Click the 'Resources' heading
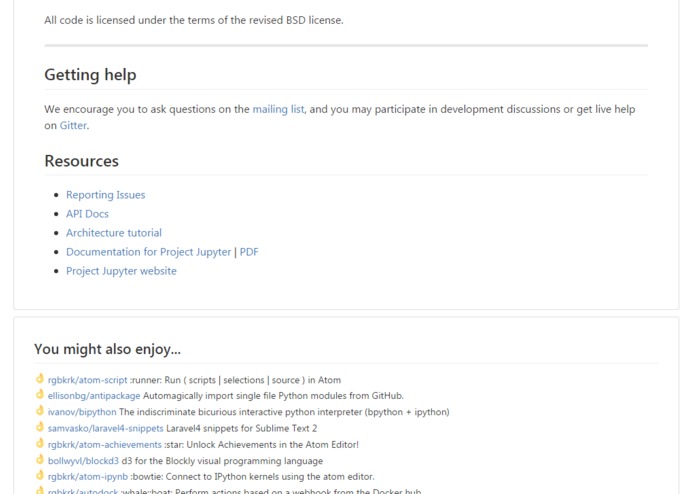 (82, 161)
